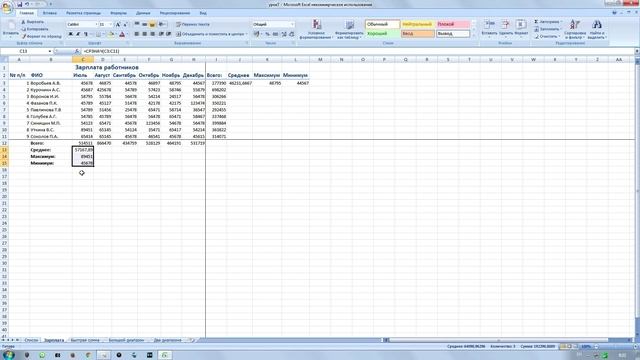Open the Формат cells menu
Viewport: 640px width, 360px height.
521,28
